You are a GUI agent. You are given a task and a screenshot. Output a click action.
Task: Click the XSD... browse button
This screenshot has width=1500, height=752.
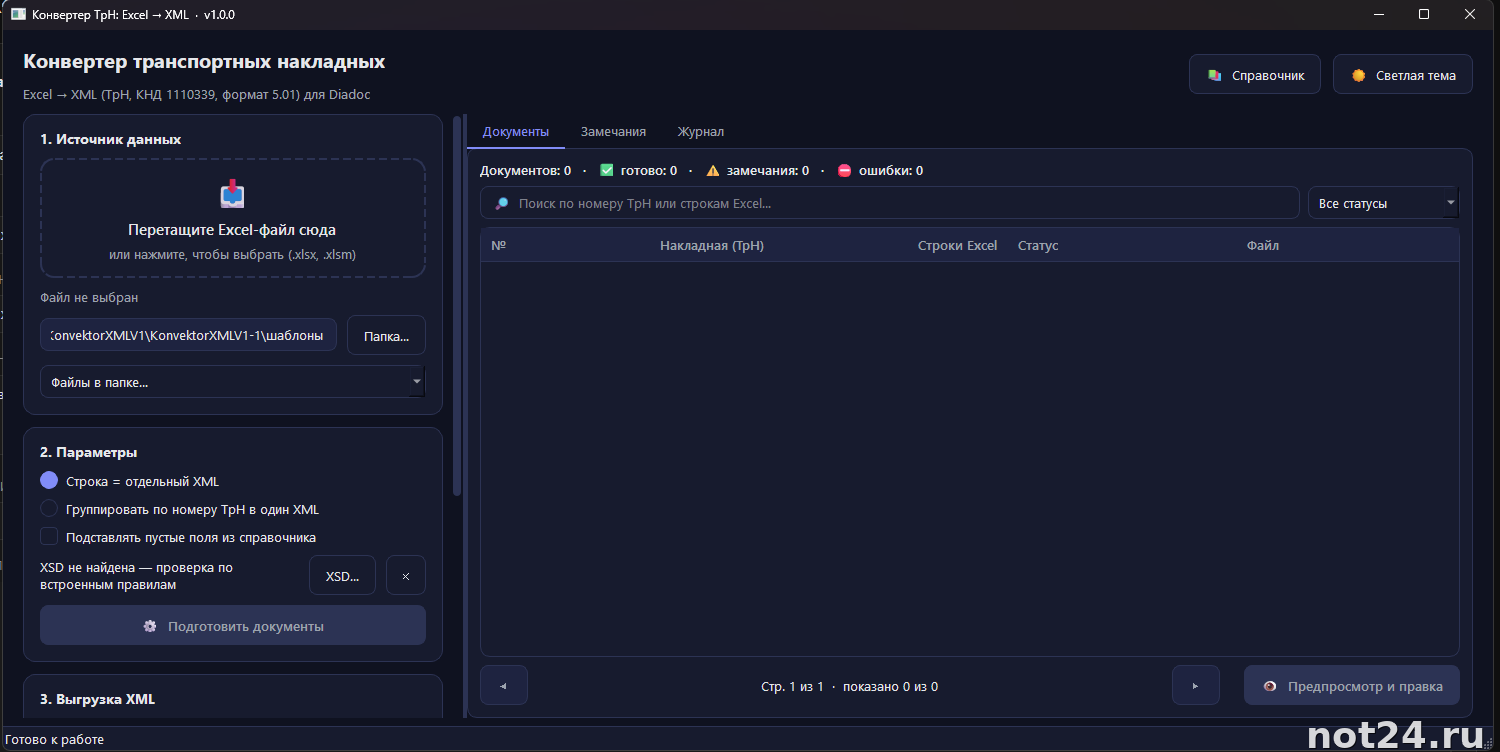click(x=343, y=575)
